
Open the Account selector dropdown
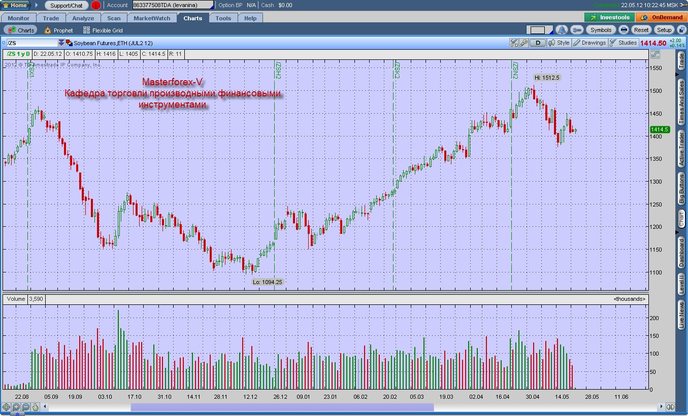coord(173,5)
